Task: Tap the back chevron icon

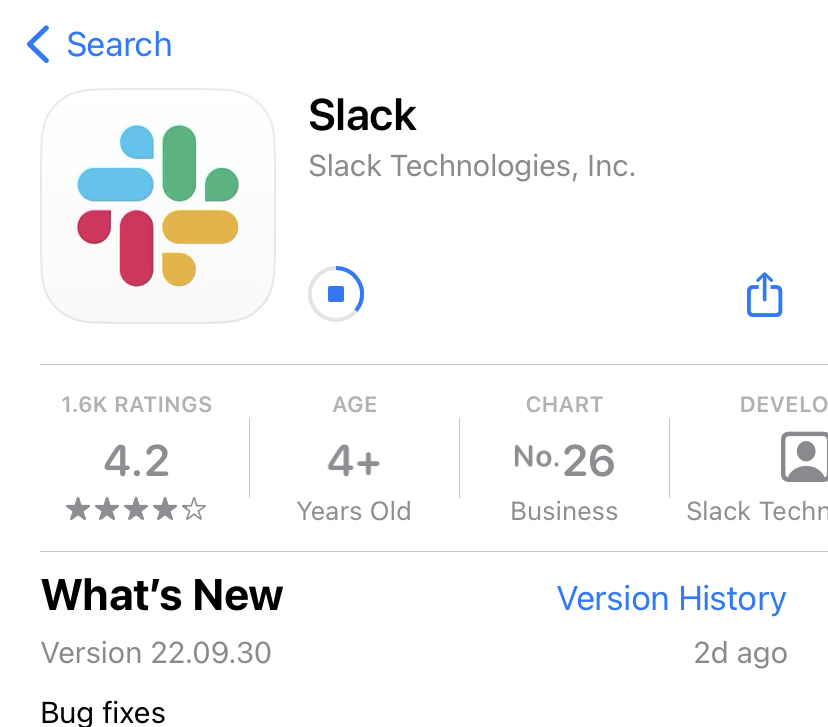Action: [38, 44]
